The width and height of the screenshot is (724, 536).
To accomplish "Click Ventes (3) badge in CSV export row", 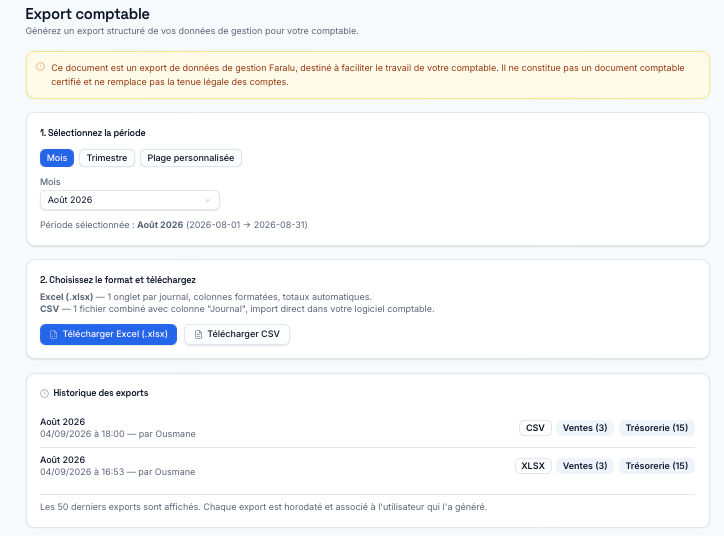I will [x=585, y=428].
